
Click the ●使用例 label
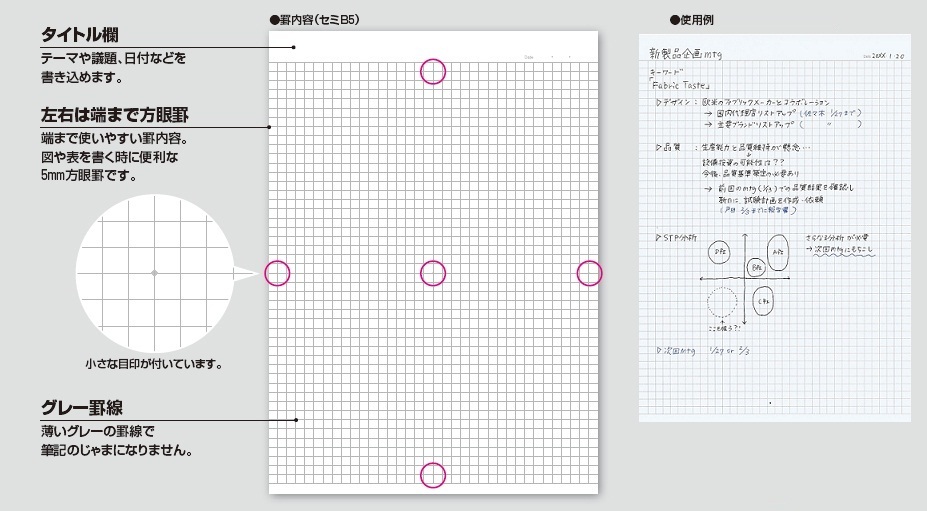tap(691, 20)
